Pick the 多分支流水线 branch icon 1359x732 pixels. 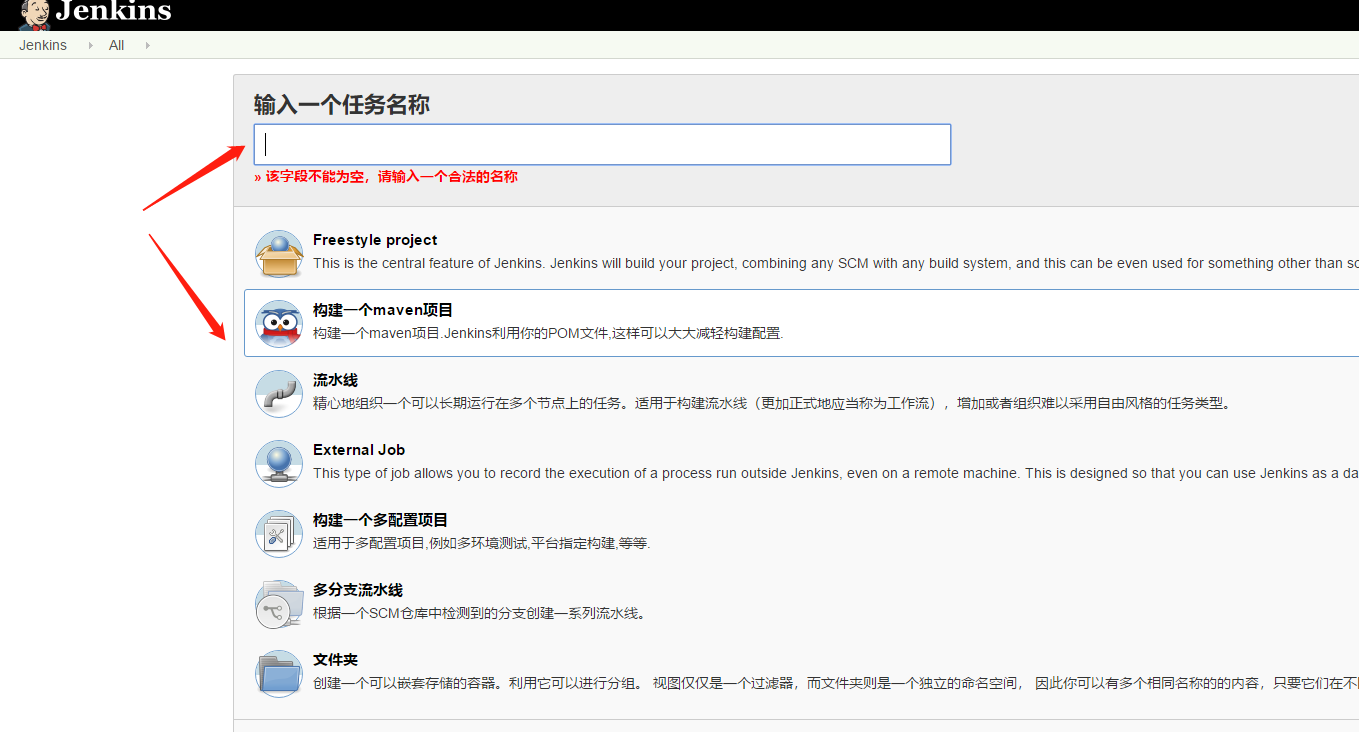279,604
